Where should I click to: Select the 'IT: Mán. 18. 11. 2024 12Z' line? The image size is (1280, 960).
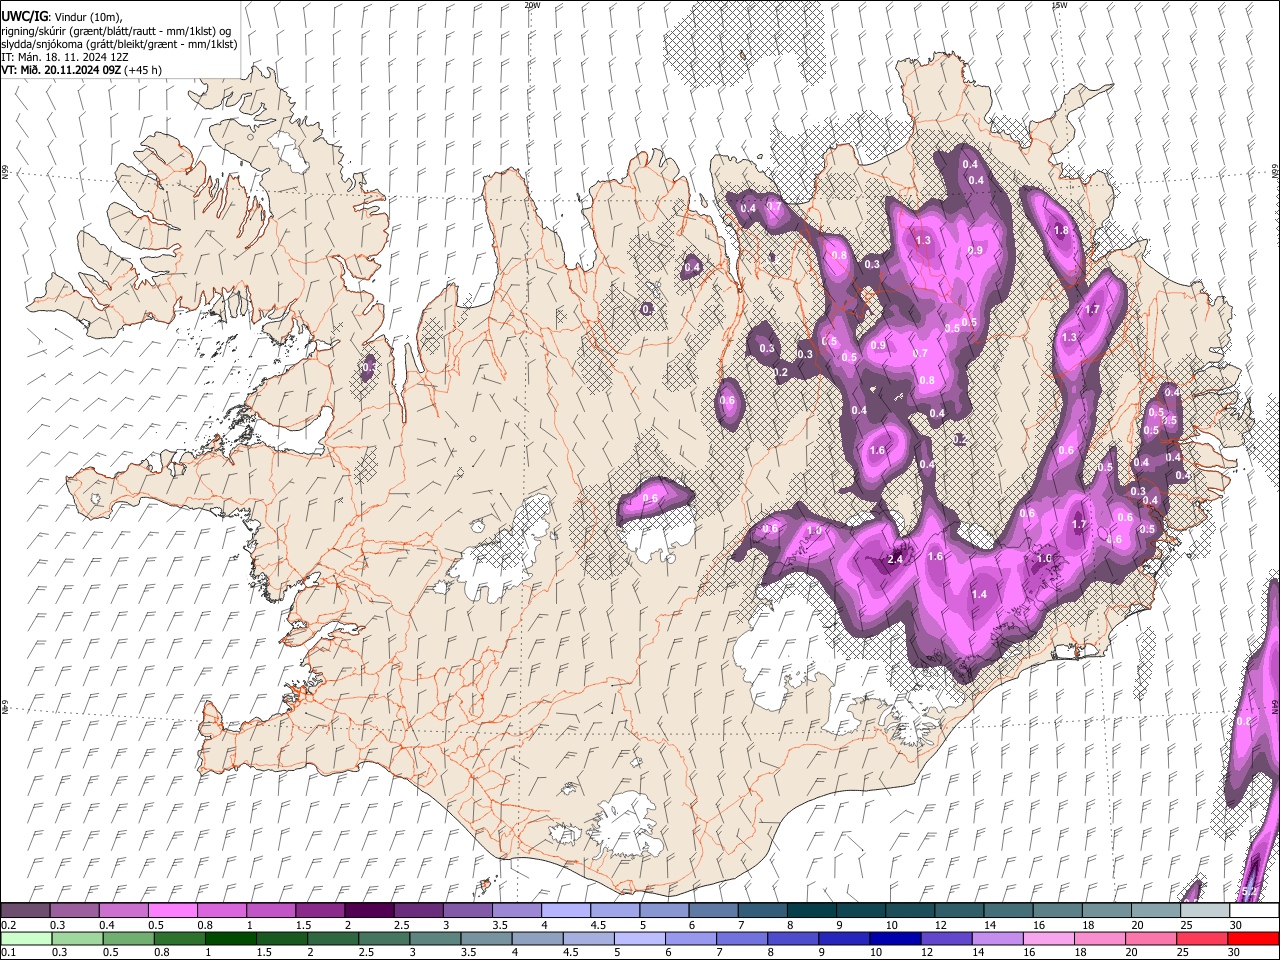click(x=65, y=57)
